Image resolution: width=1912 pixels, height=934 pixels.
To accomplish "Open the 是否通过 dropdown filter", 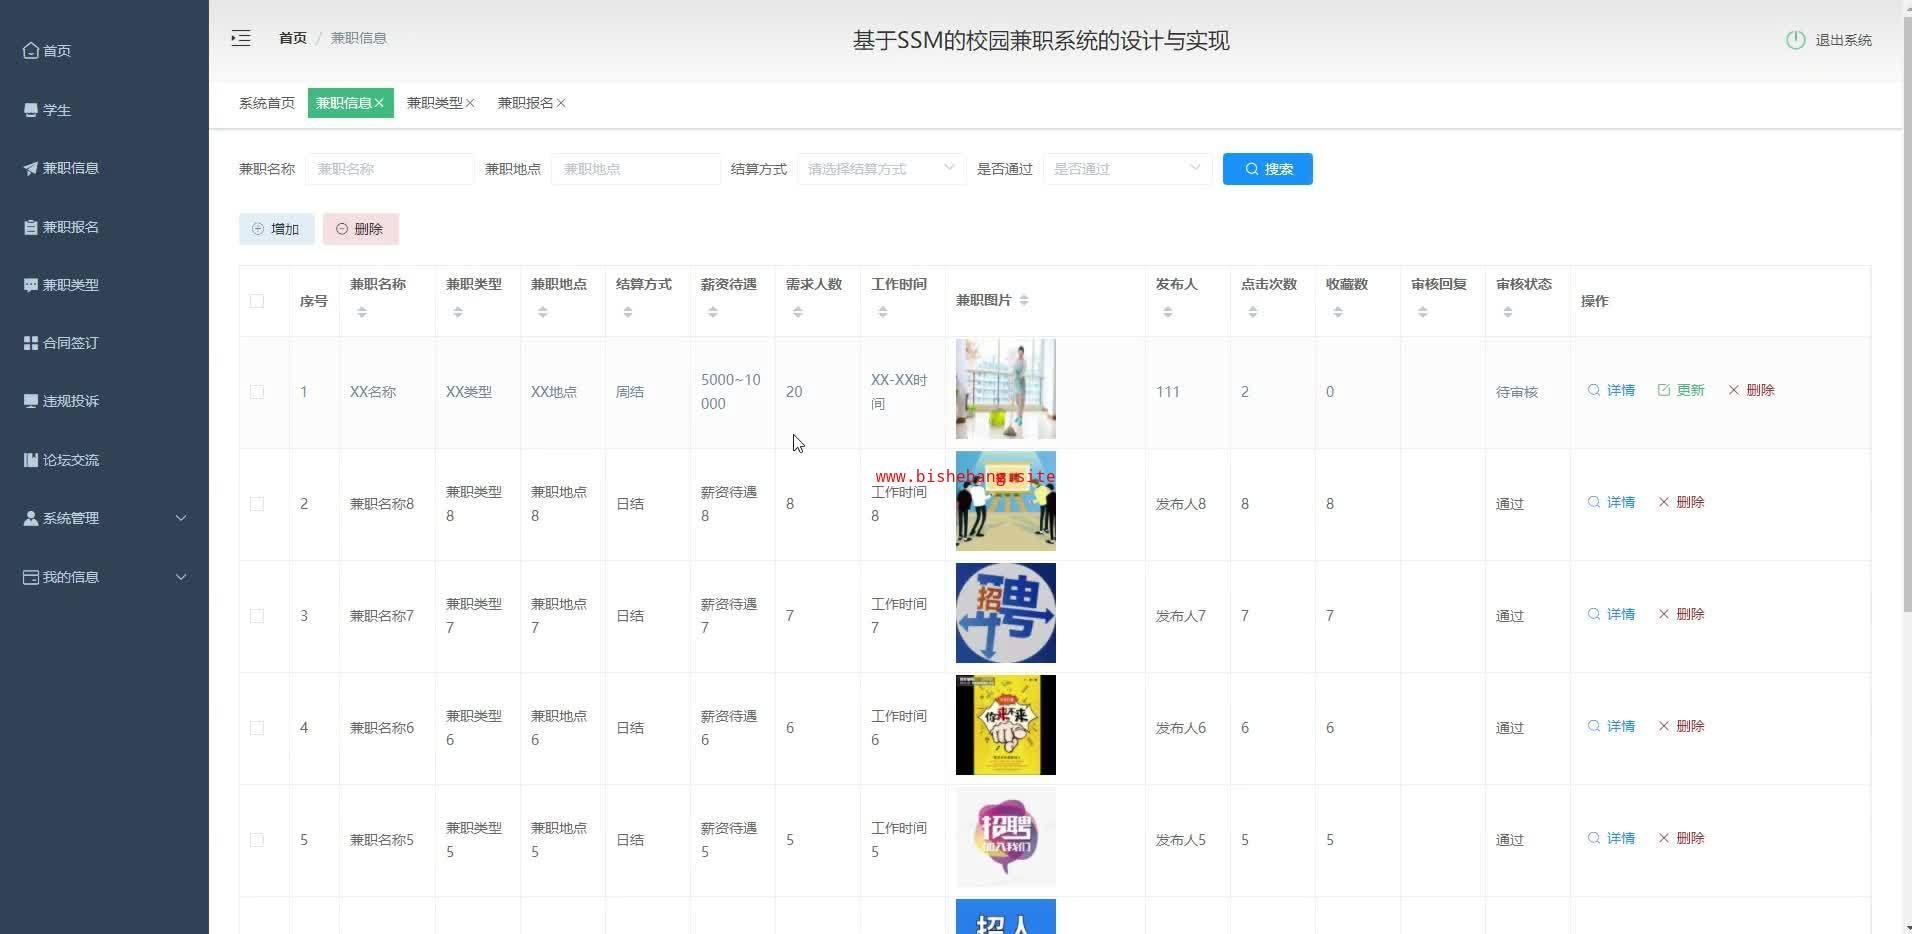I will click(x=1127, y=169).
